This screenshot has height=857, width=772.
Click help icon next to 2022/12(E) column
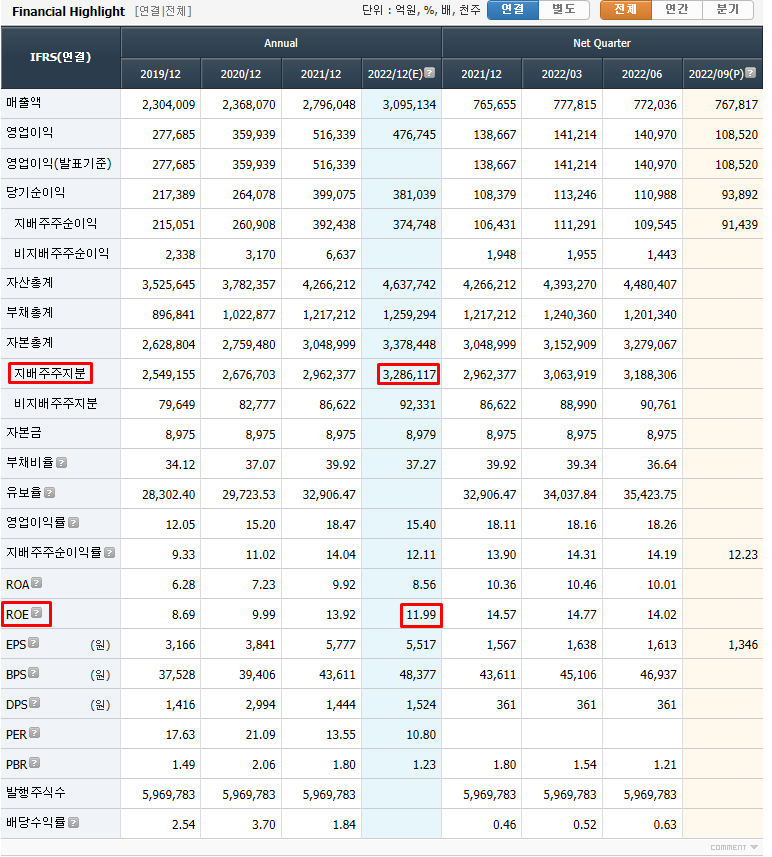[430, 73]
